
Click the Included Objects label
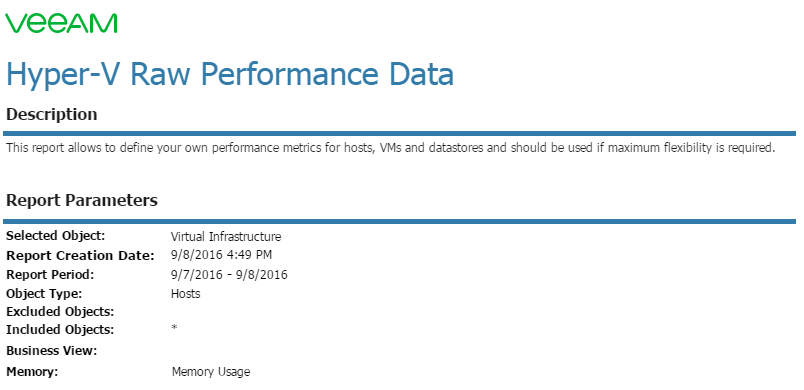(60, 330)
